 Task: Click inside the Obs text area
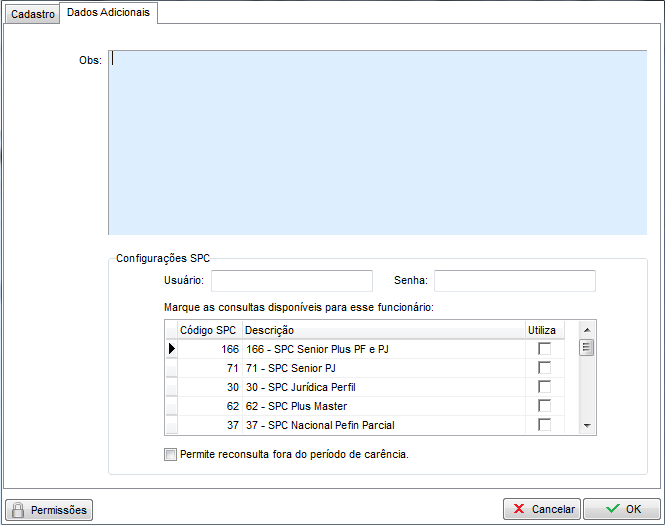click(377, 142)
